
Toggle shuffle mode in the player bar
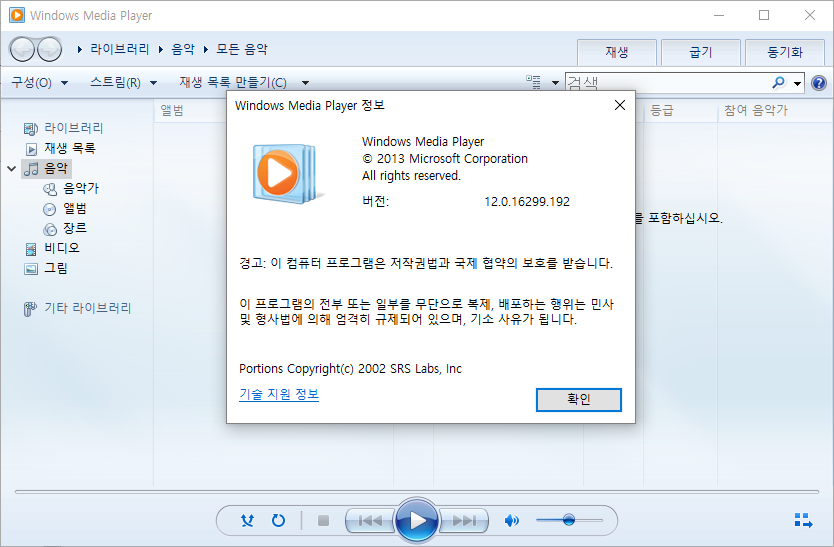point(247,520)
